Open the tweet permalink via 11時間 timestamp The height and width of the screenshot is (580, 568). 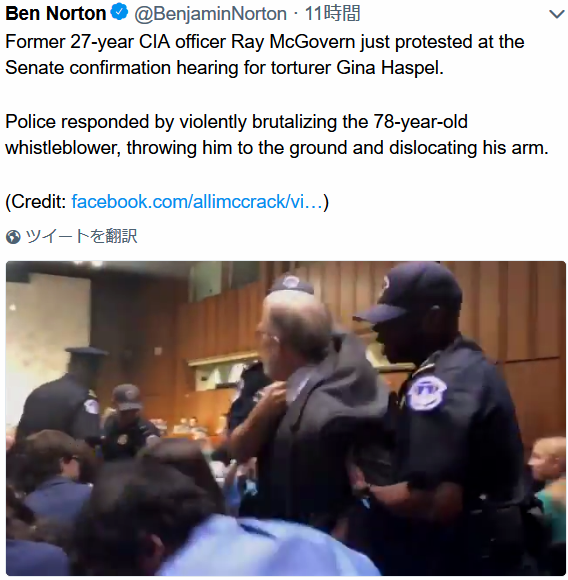332,14
